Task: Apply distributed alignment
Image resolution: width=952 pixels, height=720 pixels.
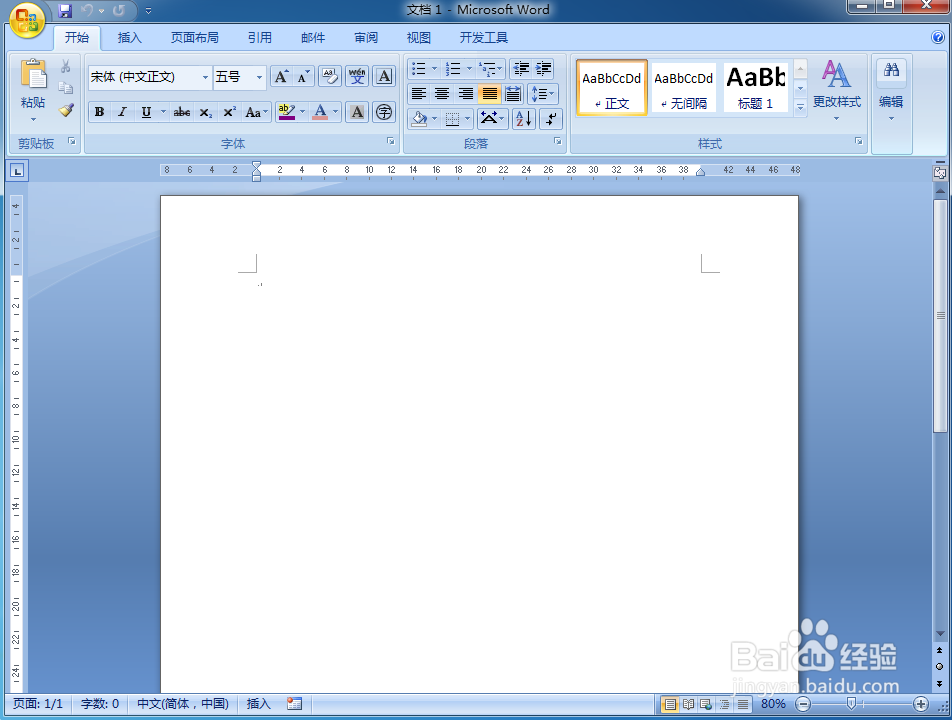Action: point(513,93)
